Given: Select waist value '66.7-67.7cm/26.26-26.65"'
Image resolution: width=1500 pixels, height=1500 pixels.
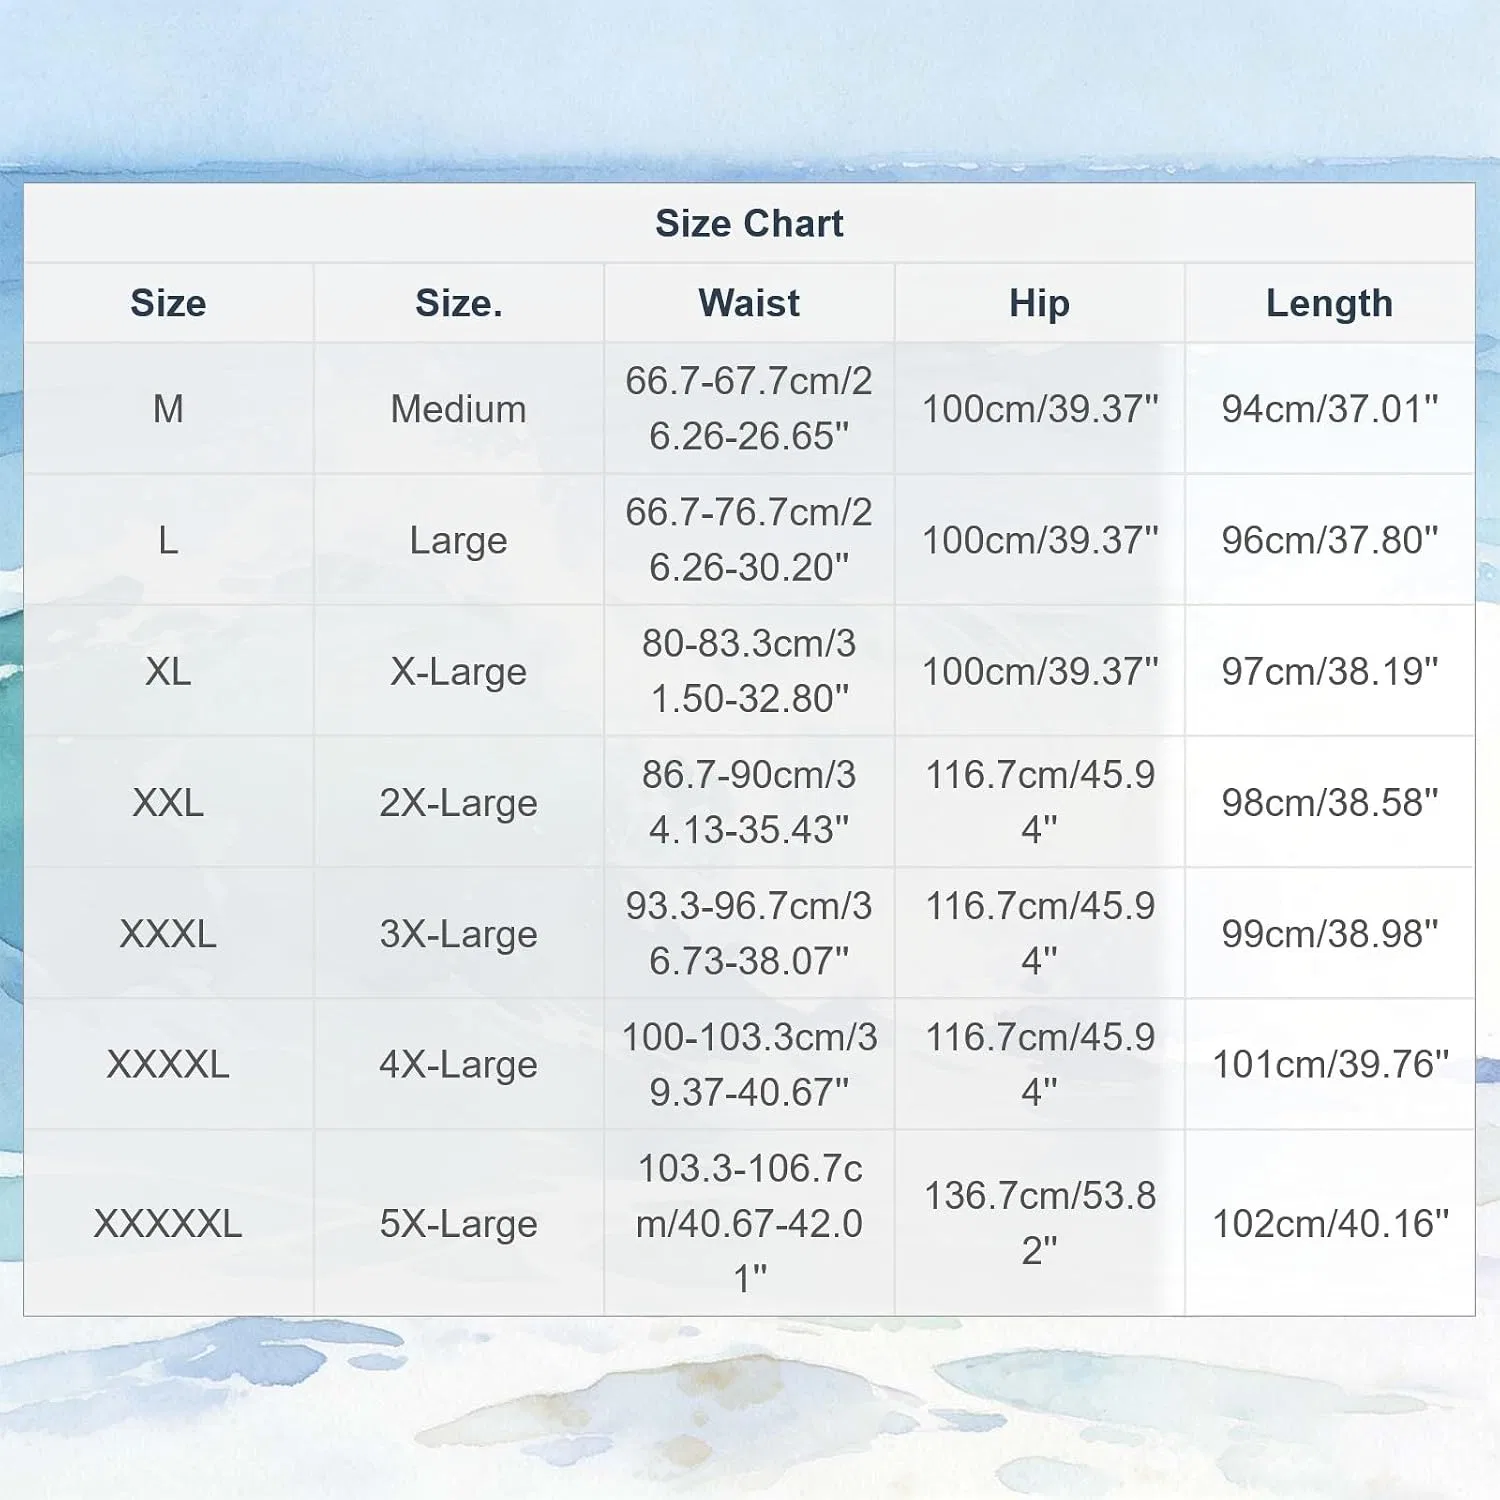Looking at the screenshot, I should [x=749, y=408].
